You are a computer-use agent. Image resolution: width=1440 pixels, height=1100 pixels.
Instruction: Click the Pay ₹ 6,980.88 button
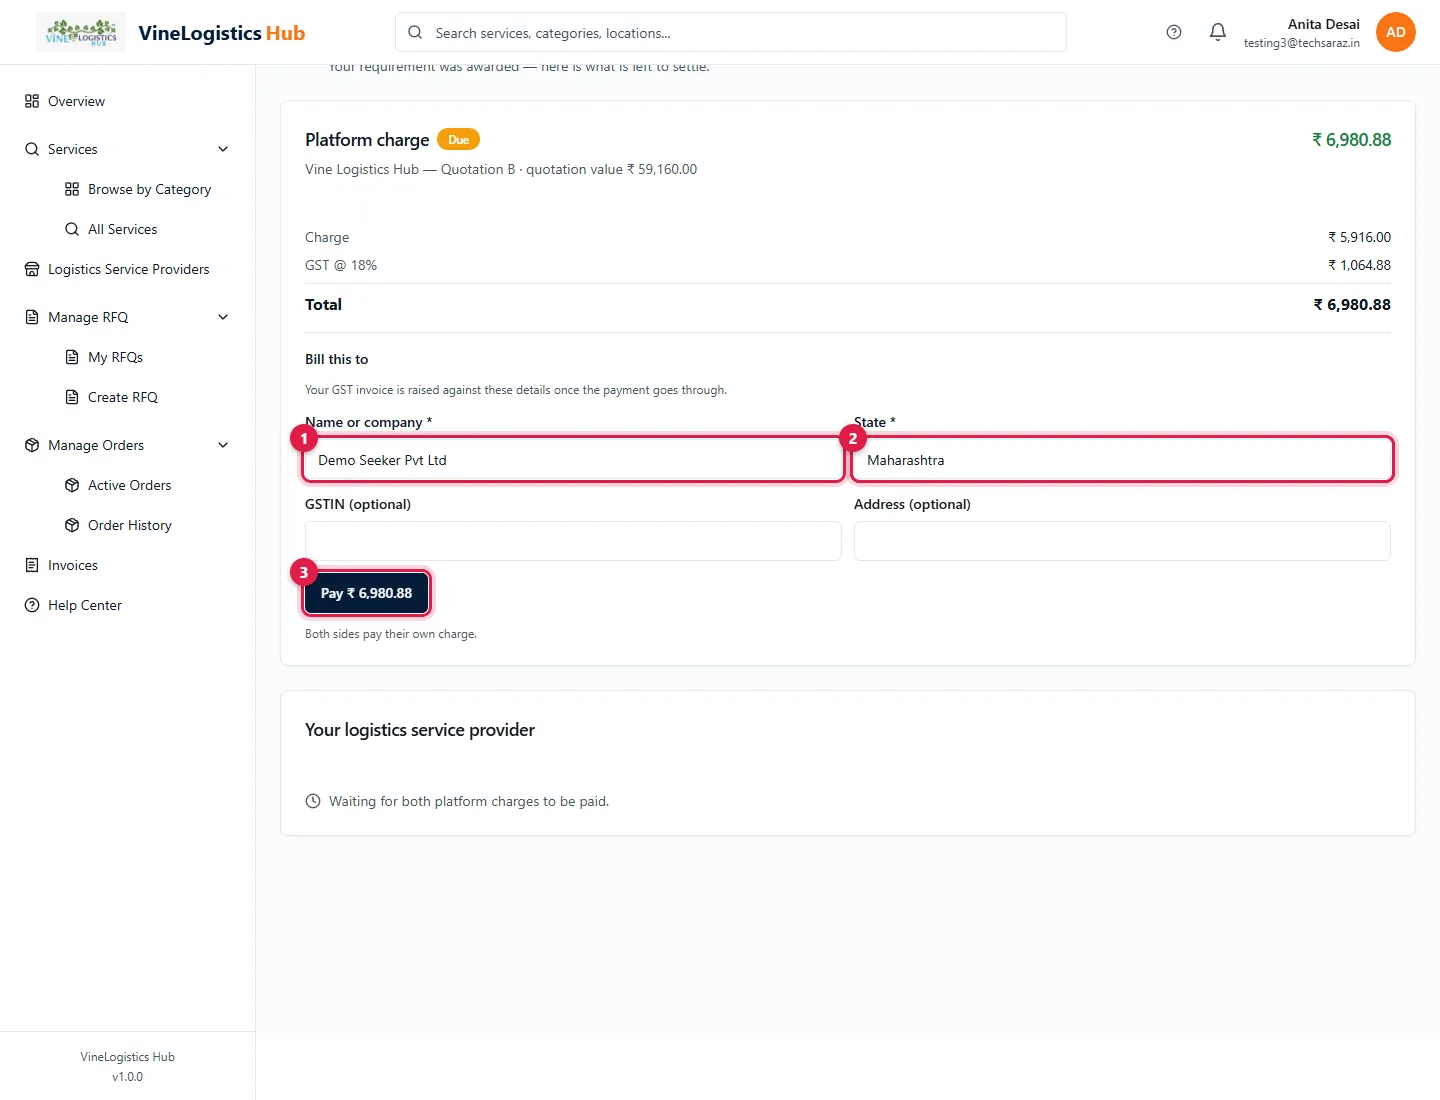[366, 593]
